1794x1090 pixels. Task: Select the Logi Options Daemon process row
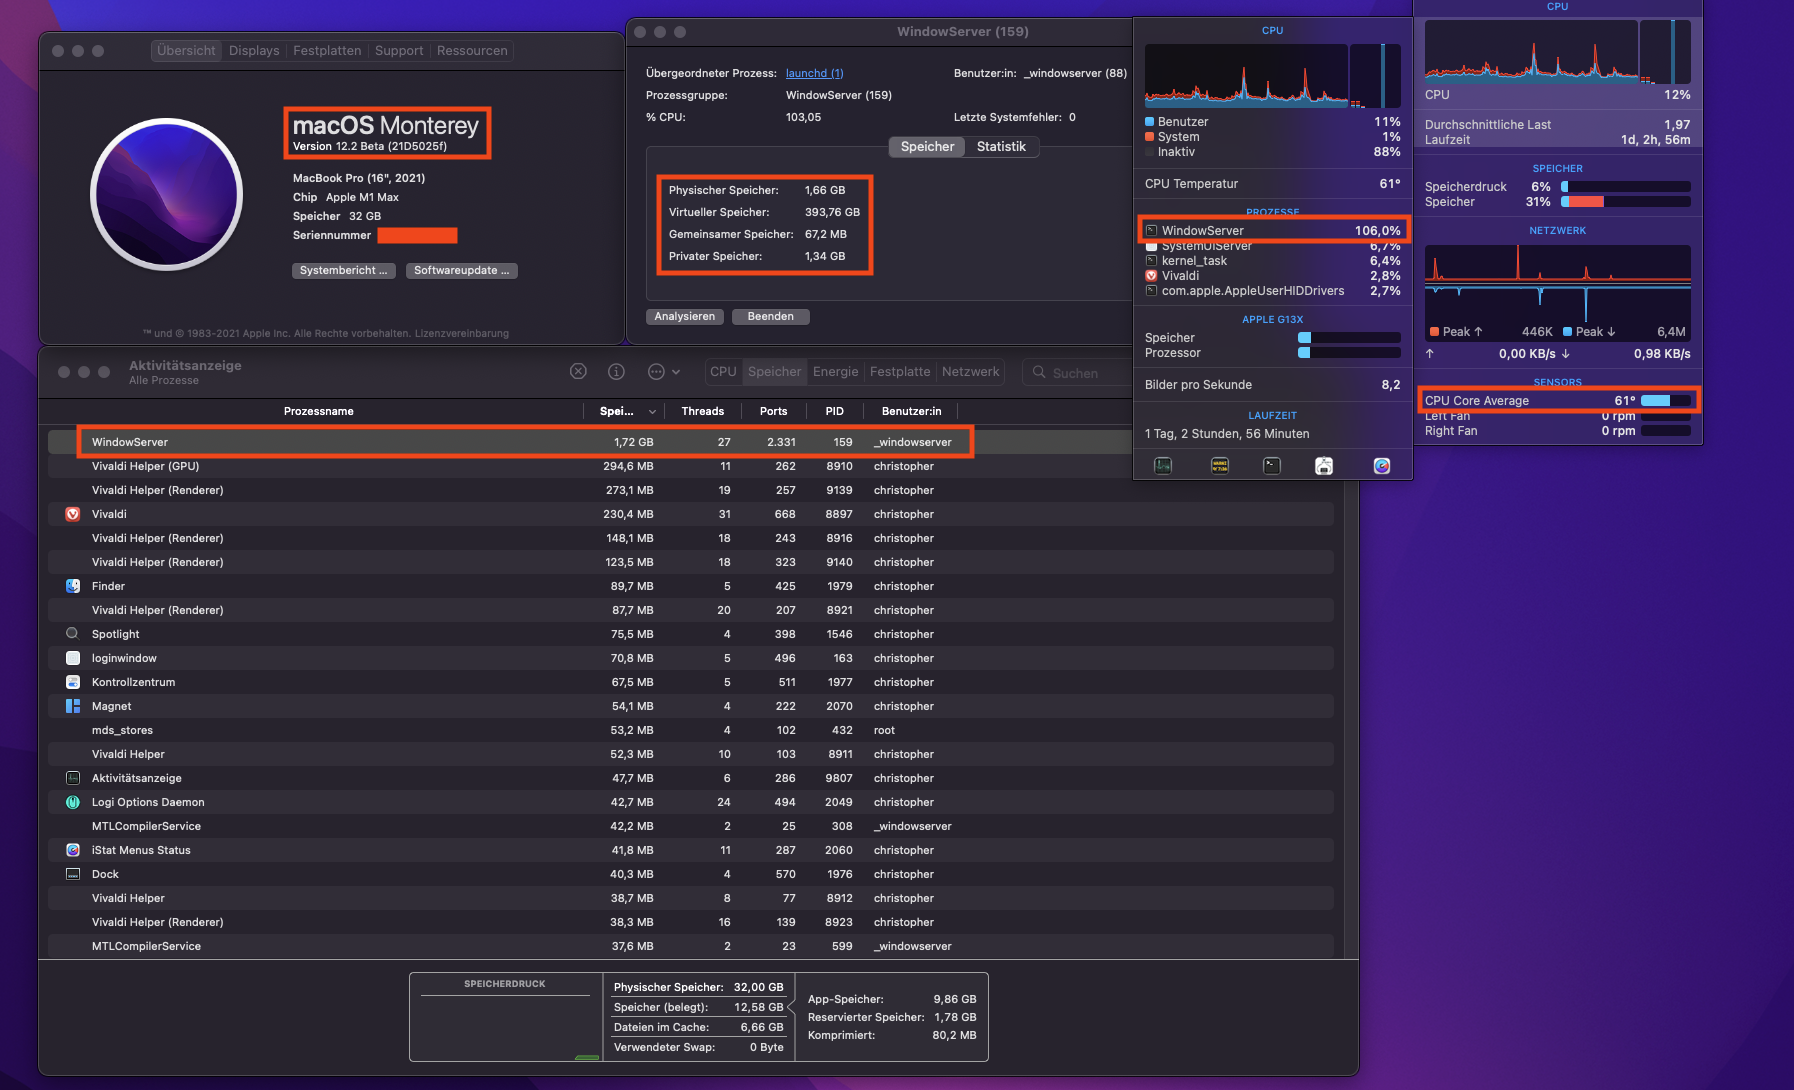point(690,802)
